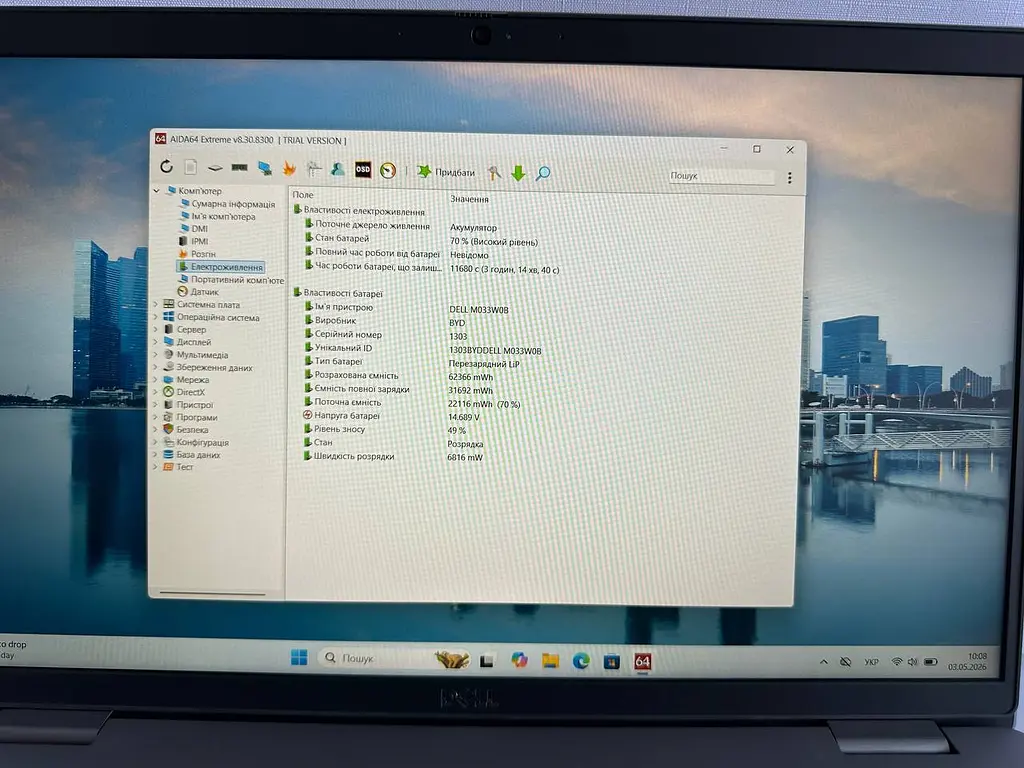Image resolution: width=1024 pixels, height=768 pixels.
Task: Select the Стан батареї row
Action: click(421, 240)
